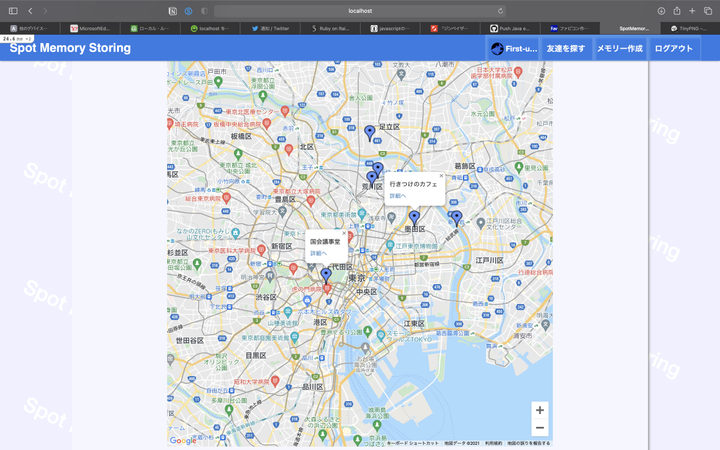Switch to the TinyPNG tab
This screenshot has width=720, height=450.
pyautogui.click(x=690, y=28)
